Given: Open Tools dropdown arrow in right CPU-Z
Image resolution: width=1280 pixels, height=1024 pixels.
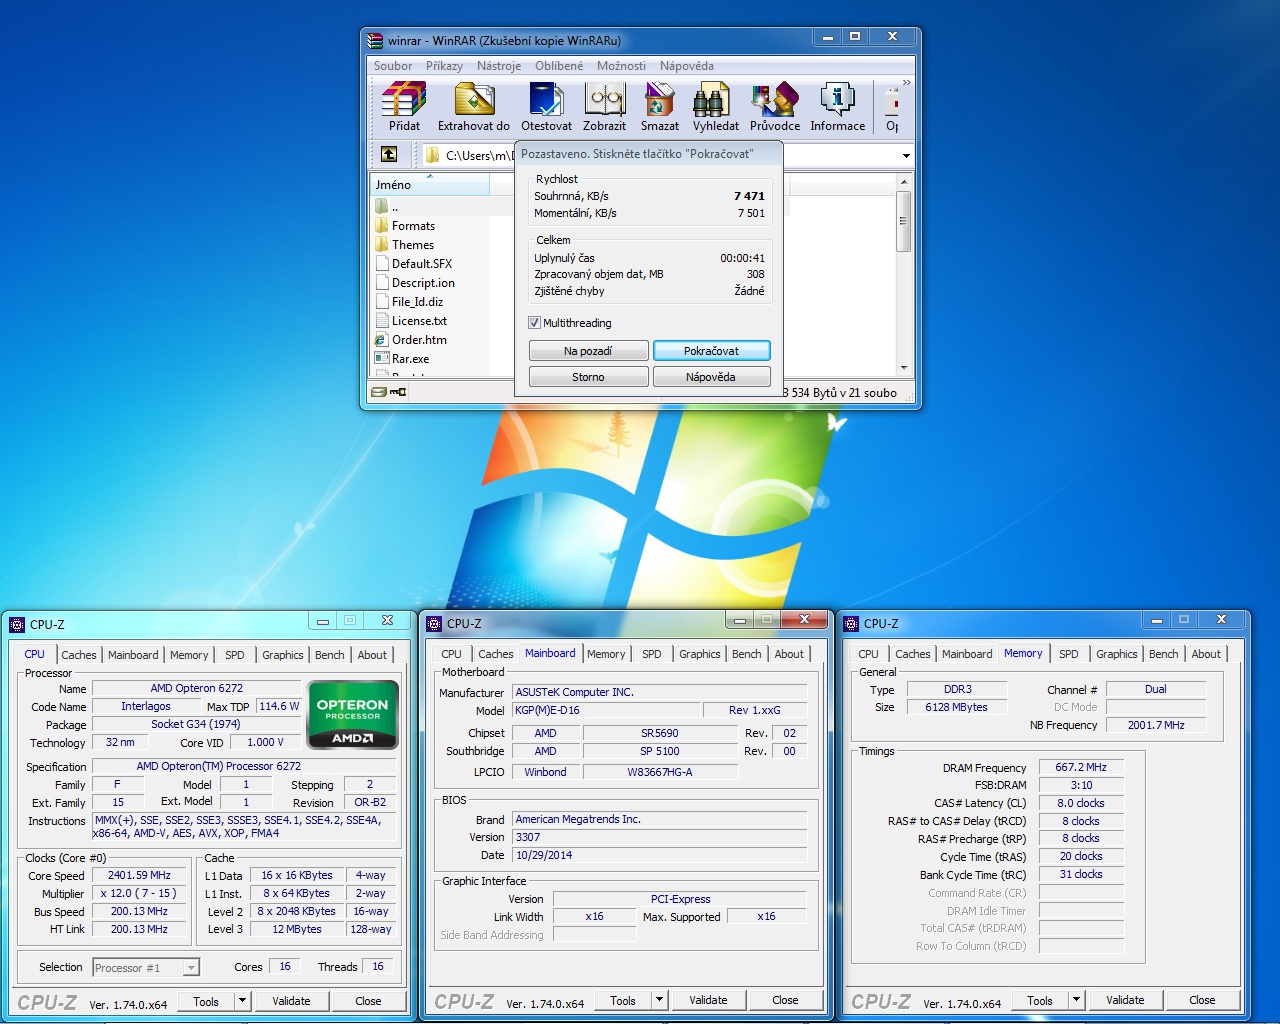Looking at the screenshot, I should [1076, 1000].
